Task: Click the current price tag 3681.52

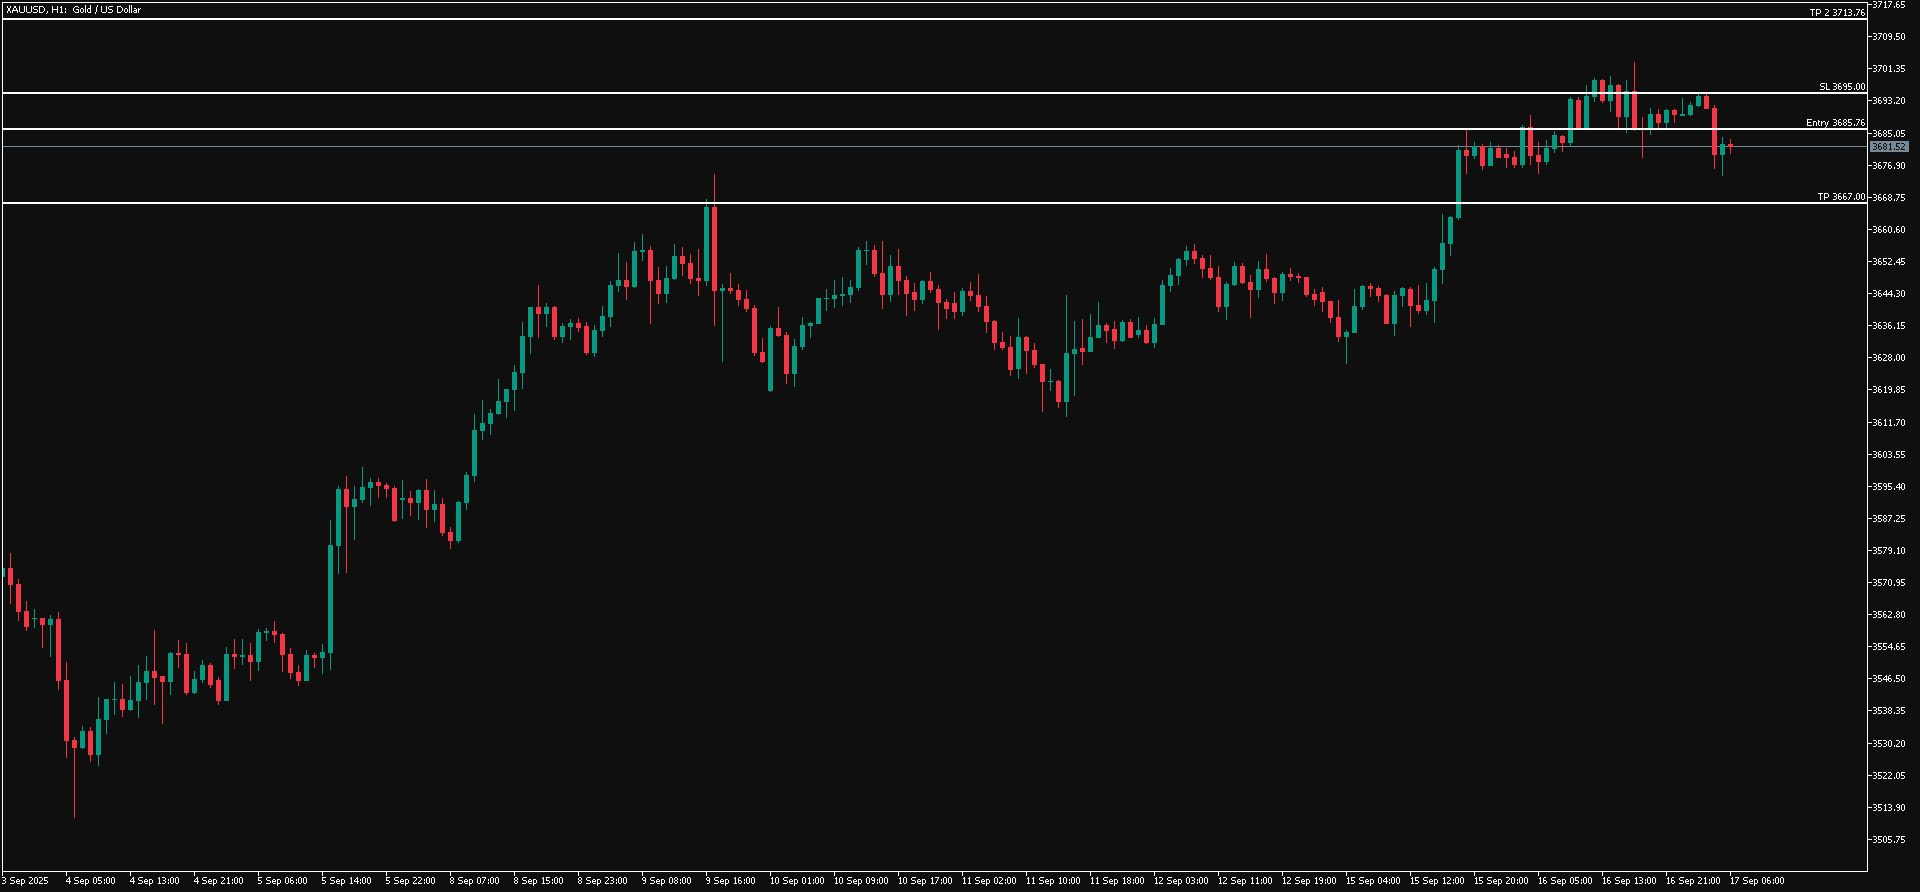Action: pyautogui.click(x=1889, y=147)
